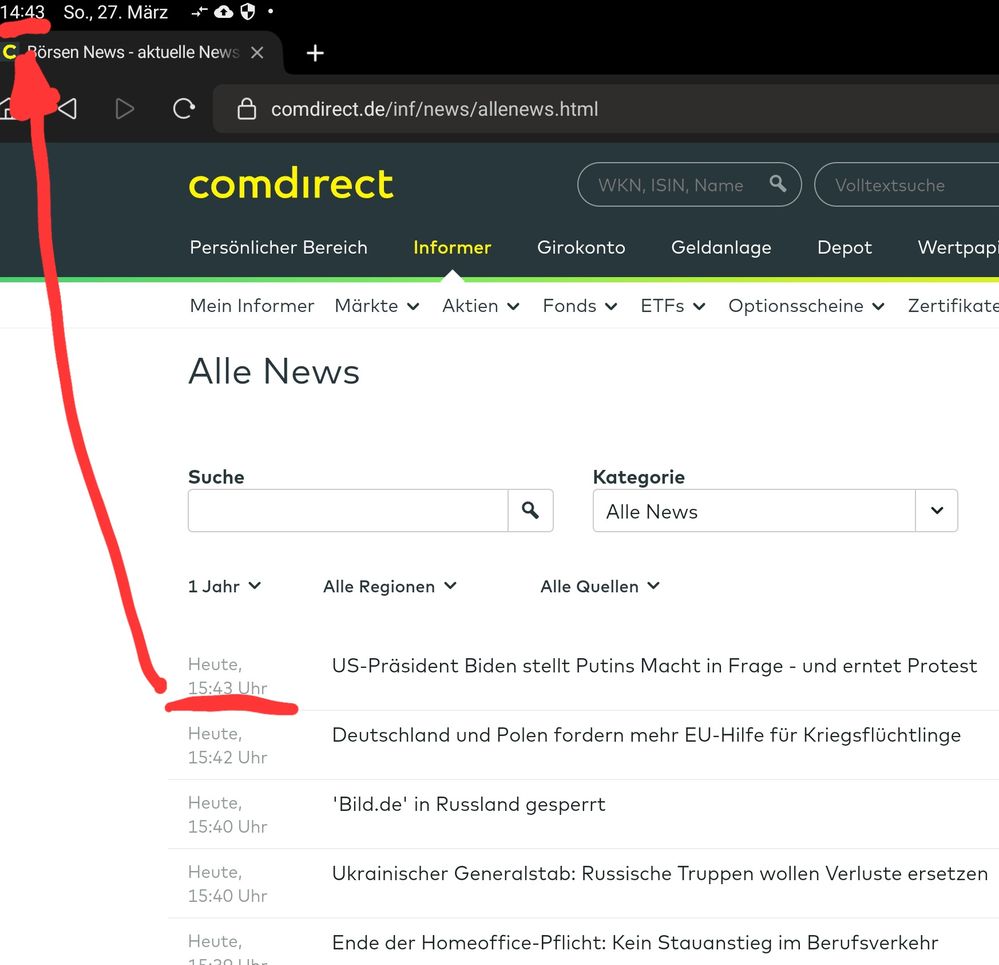Reload the comdirect page
The height and width of the screenshot is (965, 999).
(184, 109)
